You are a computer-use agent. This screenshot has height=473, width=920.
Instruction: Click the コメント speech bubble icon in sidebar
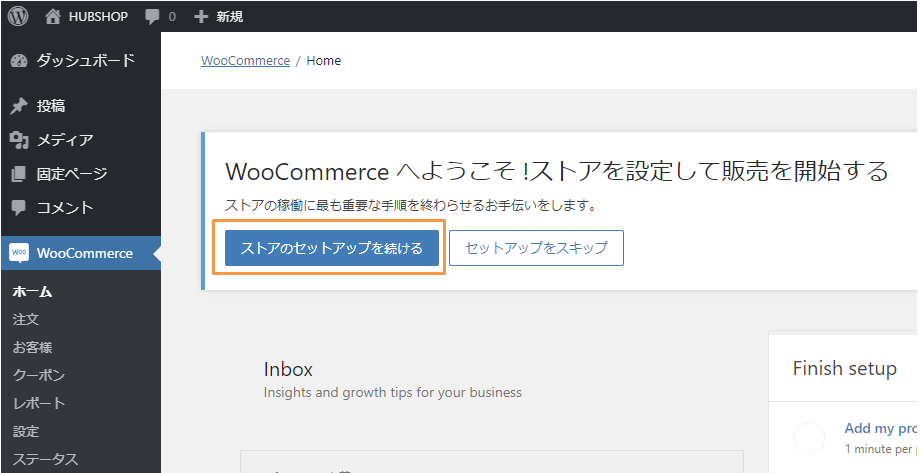[19, 208]
